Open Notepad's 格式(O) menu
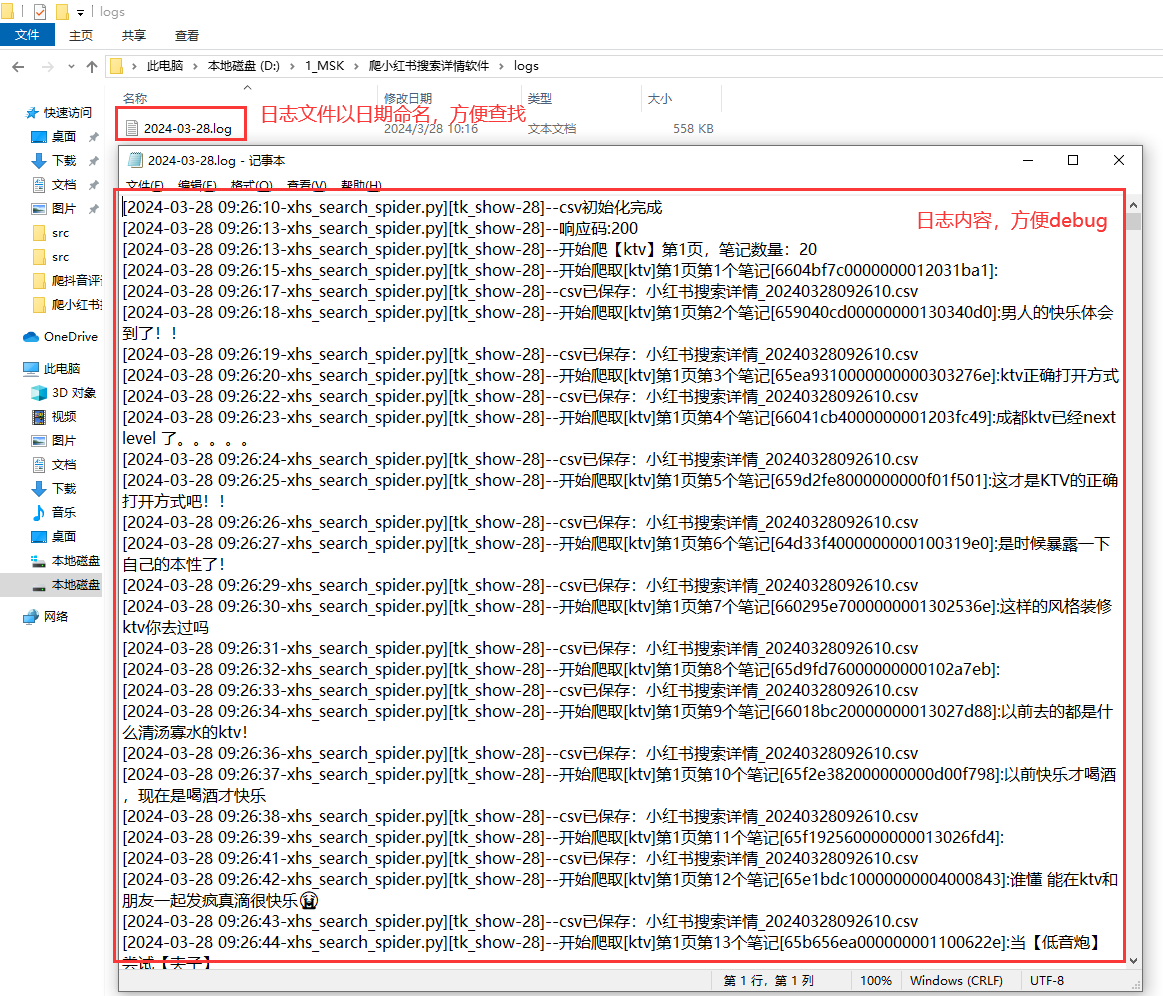This screenshot has height=996, width=1163. [251, 185]
